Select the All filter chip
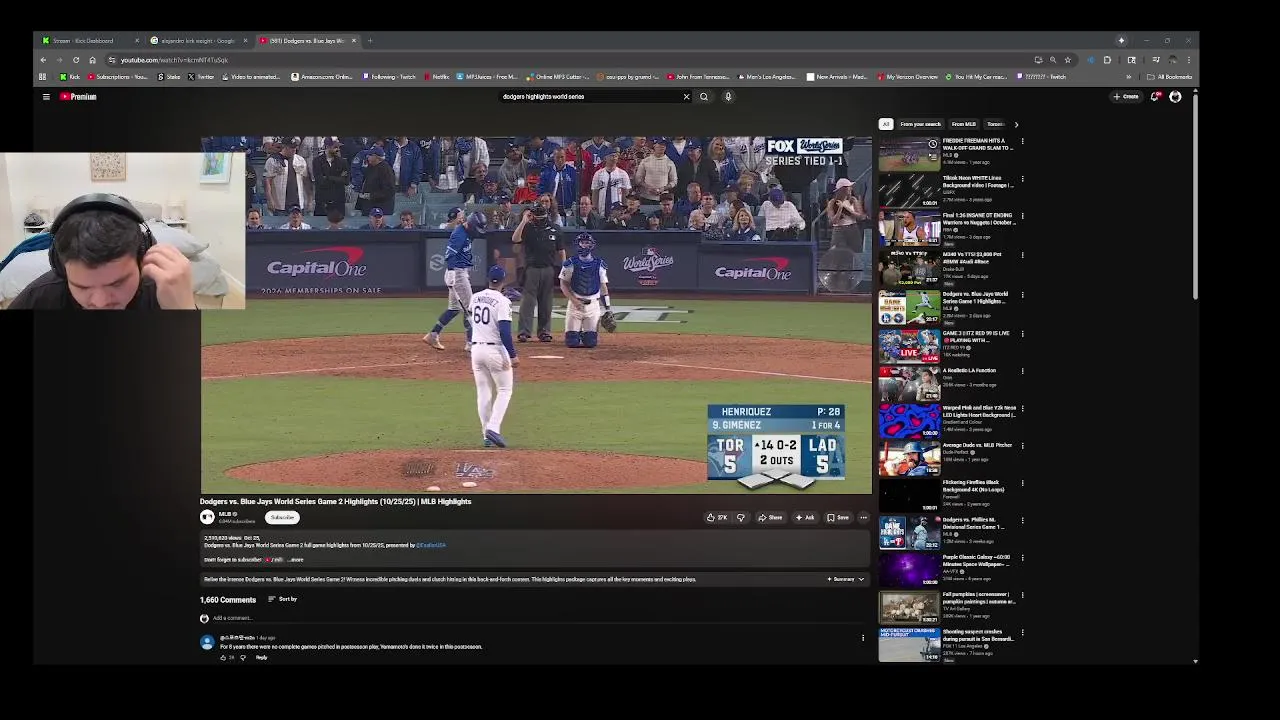1280x720 pixels. (885, 125)
